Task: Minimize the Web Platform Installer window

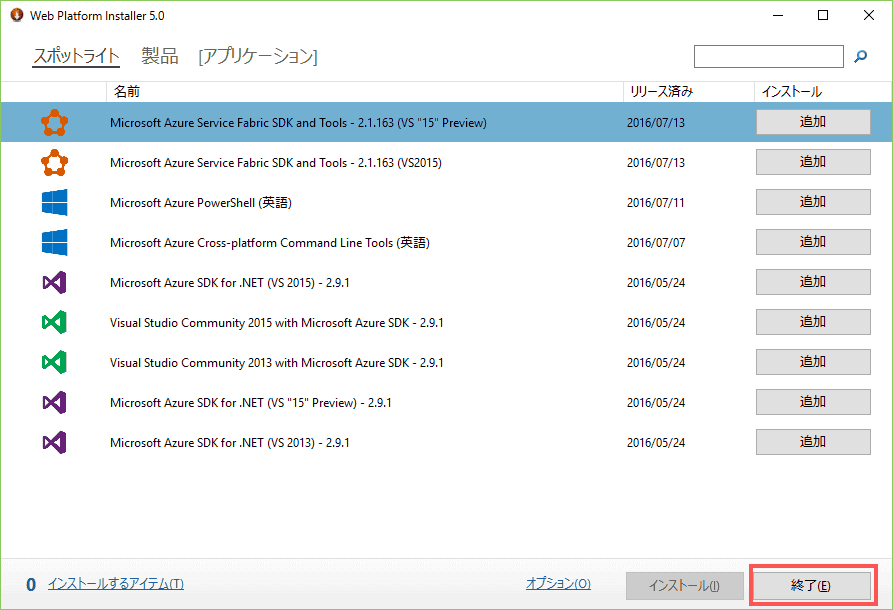Action: (778, 15)
